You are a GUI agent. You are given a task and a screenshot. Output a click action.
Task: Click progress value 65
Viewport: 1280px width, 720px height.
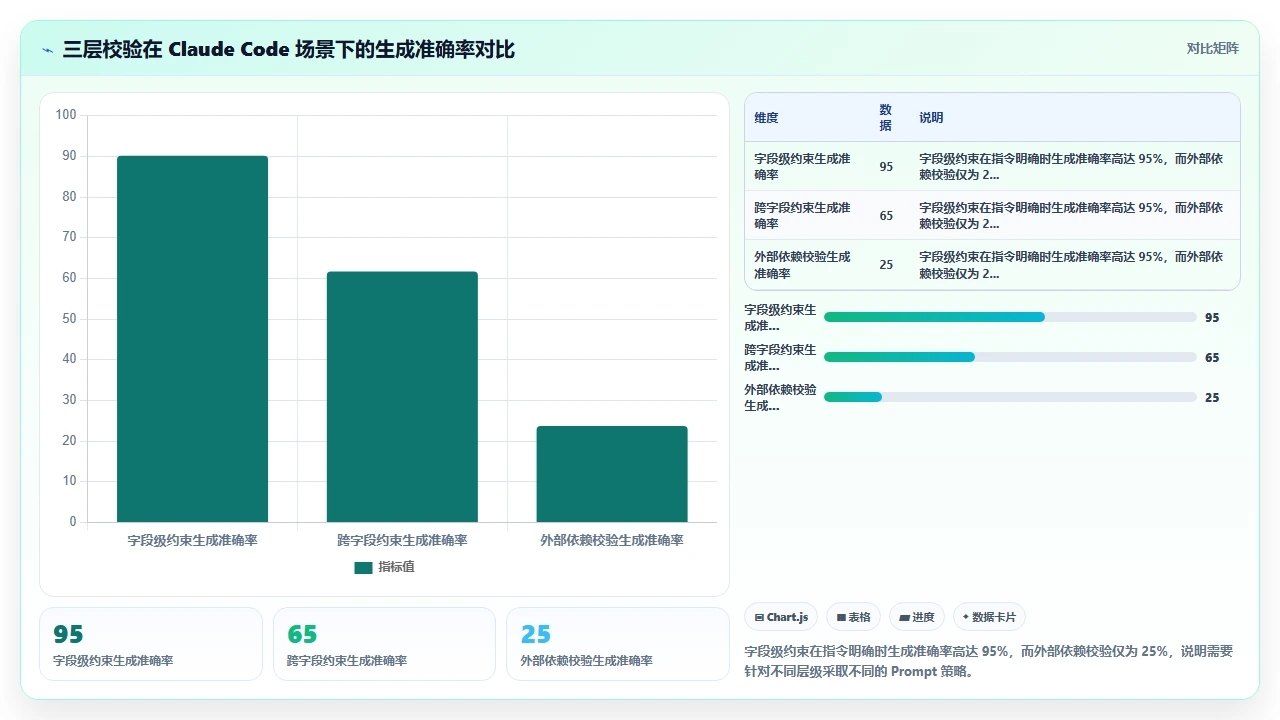click(x=1212, y=358)
